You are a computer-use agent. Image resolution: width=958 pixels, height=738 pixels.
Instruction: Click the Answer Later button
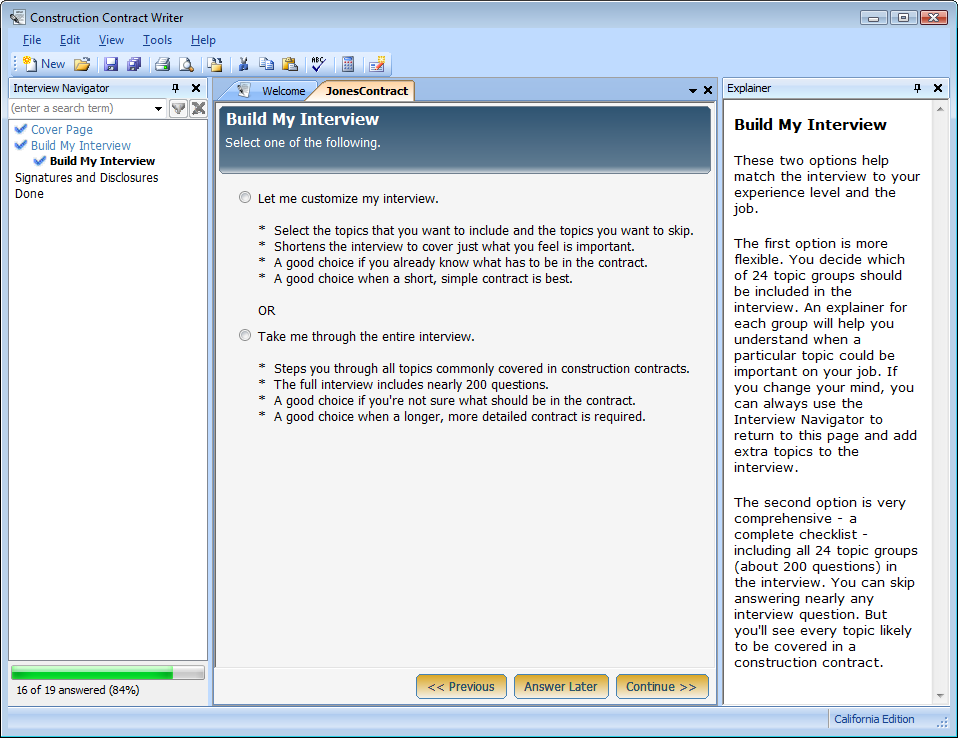point(561,687)
